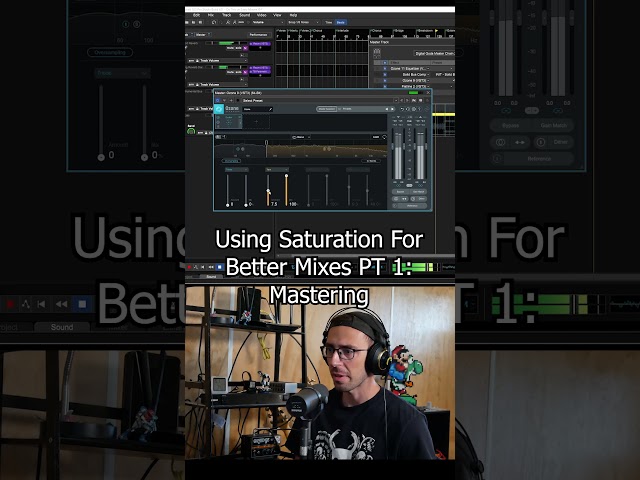640x480 pixels.
Task: Open the Track menu
Action: pyautogui.click(x=227, y=15)
